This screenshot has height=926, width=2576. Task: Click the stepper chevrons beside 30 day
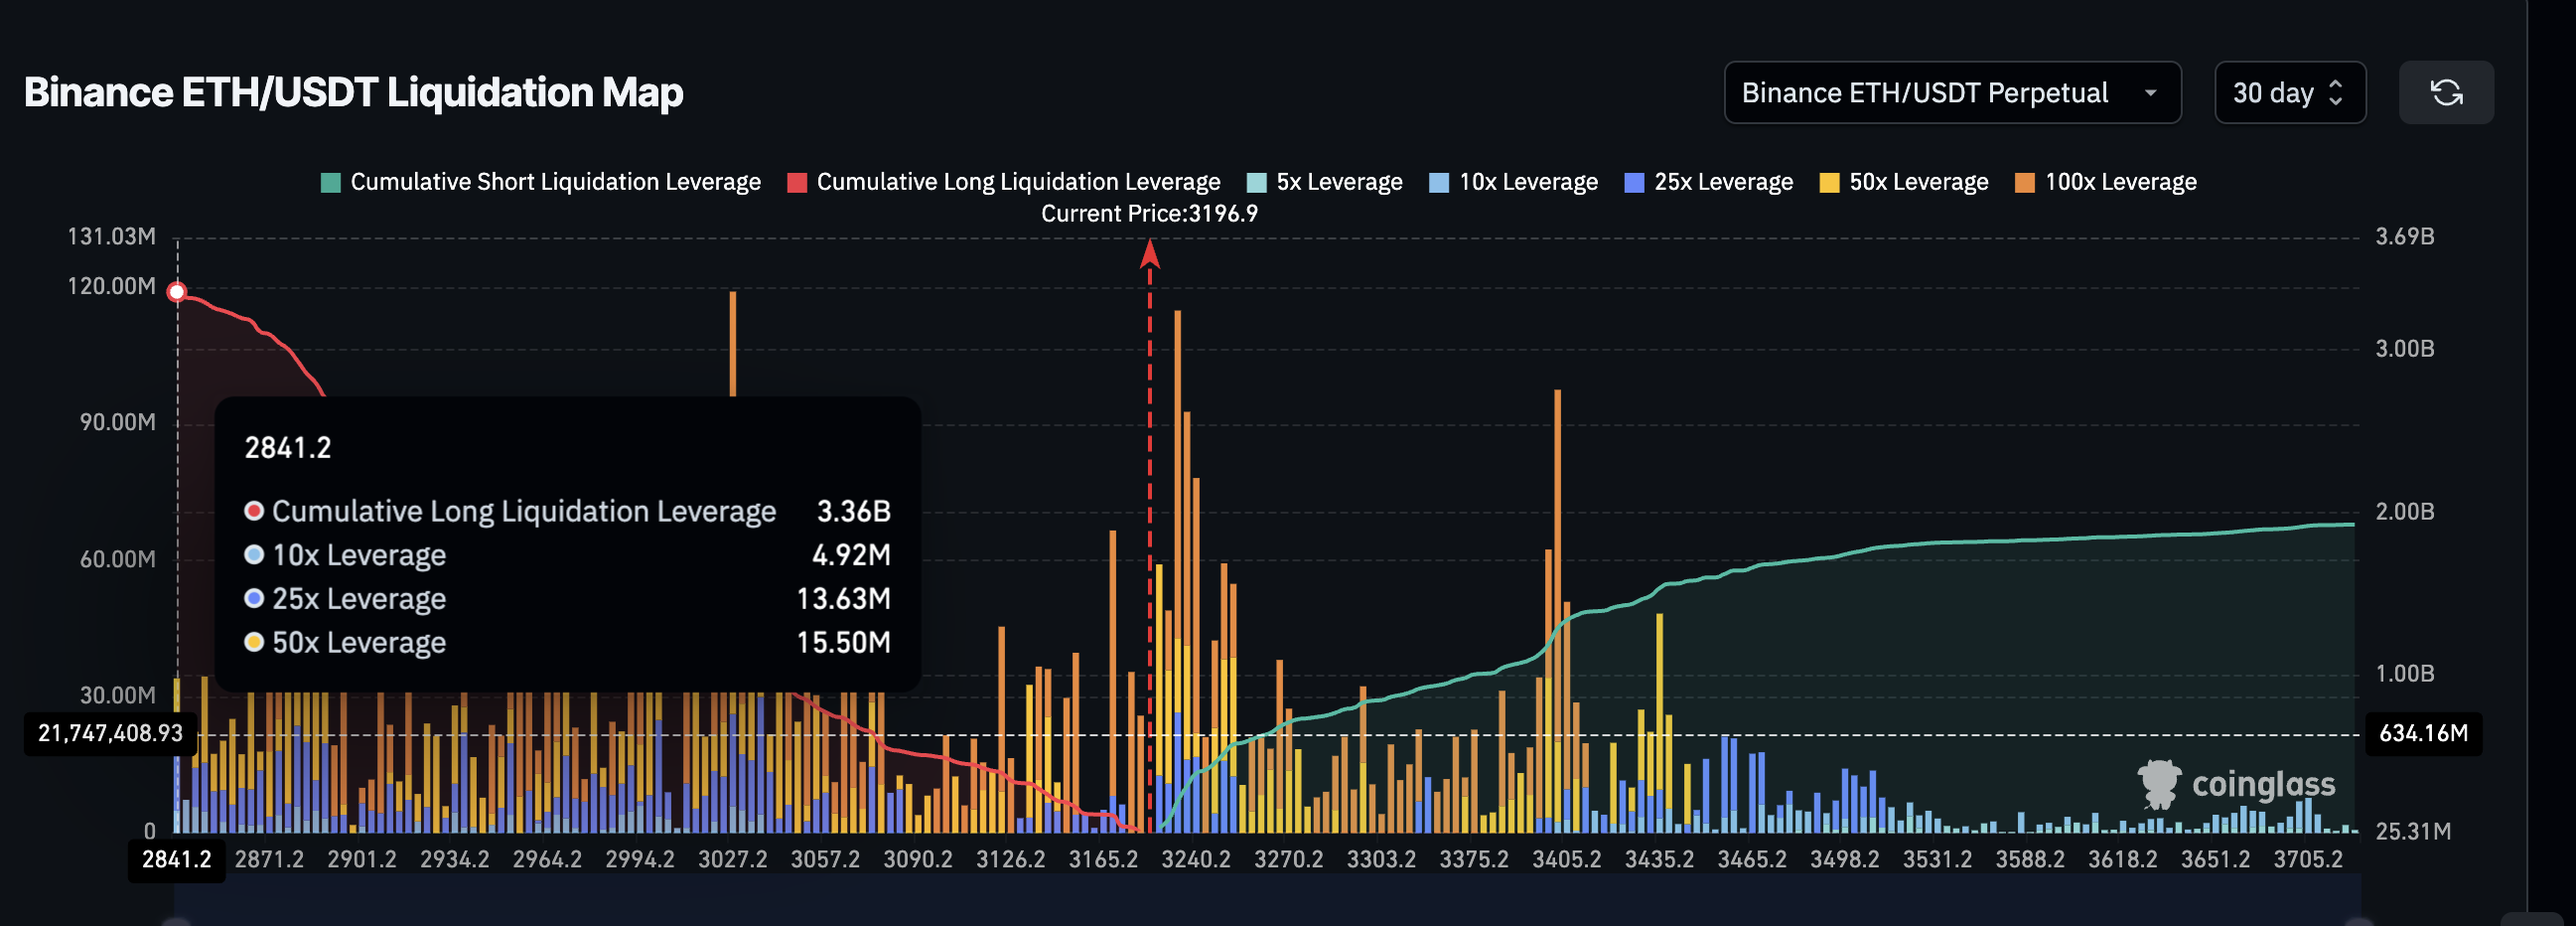pos(2334,92)
